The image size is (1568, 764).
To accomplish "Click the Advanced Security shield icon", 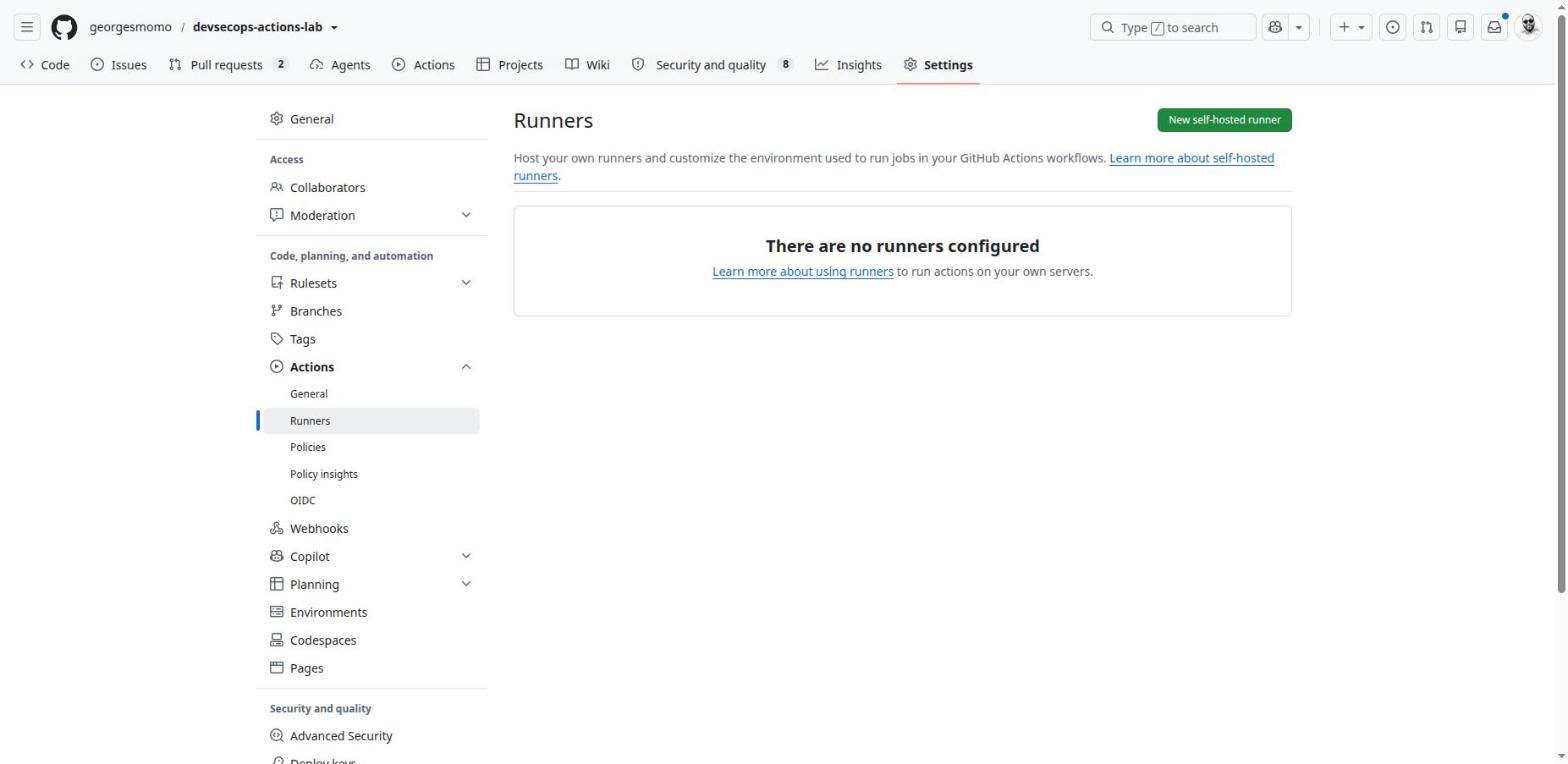I will coord(277,736).
